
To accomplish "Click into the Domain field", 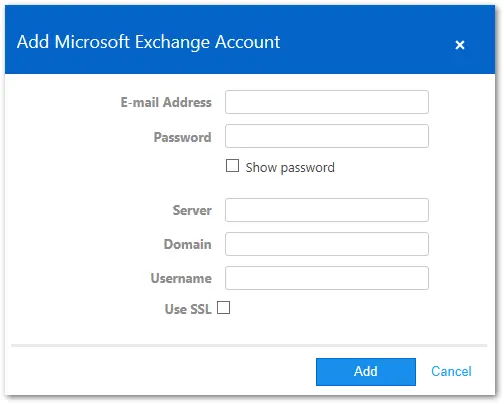I will coord(327,244).
